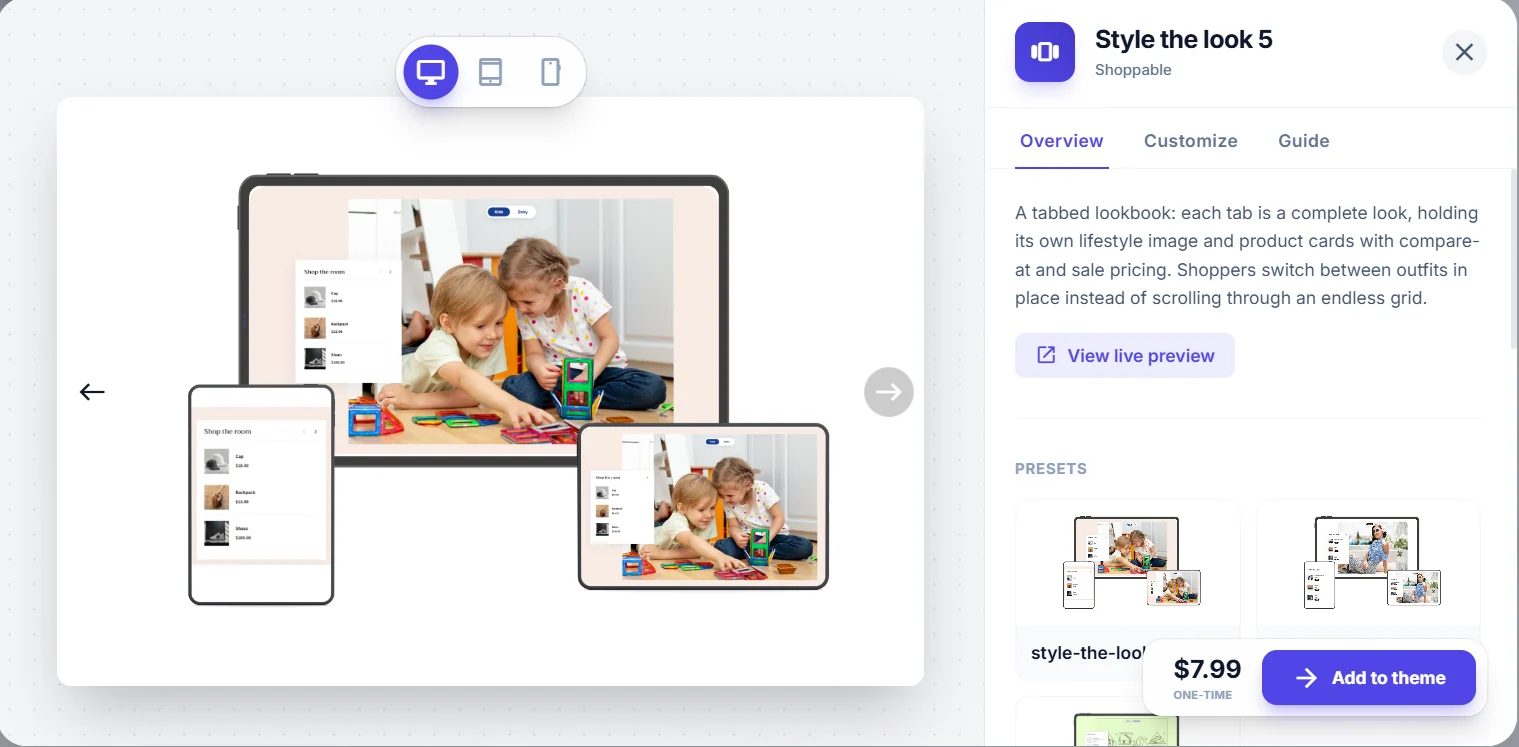Go to previous preview slide arrow
Screen dimensions: 1519x747
(x=92, y=392)
